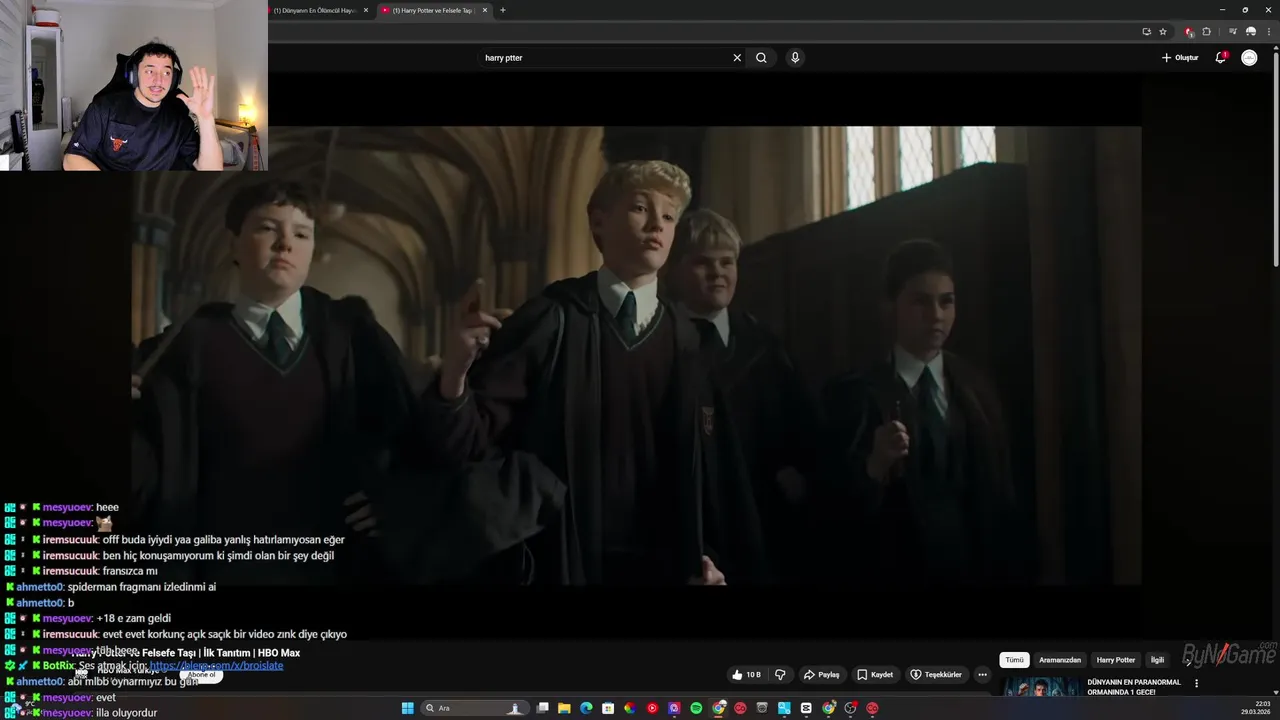Open Chrome three-dot menu
The height and width of the screenshot is (720, 1280).
point(1268,31)
